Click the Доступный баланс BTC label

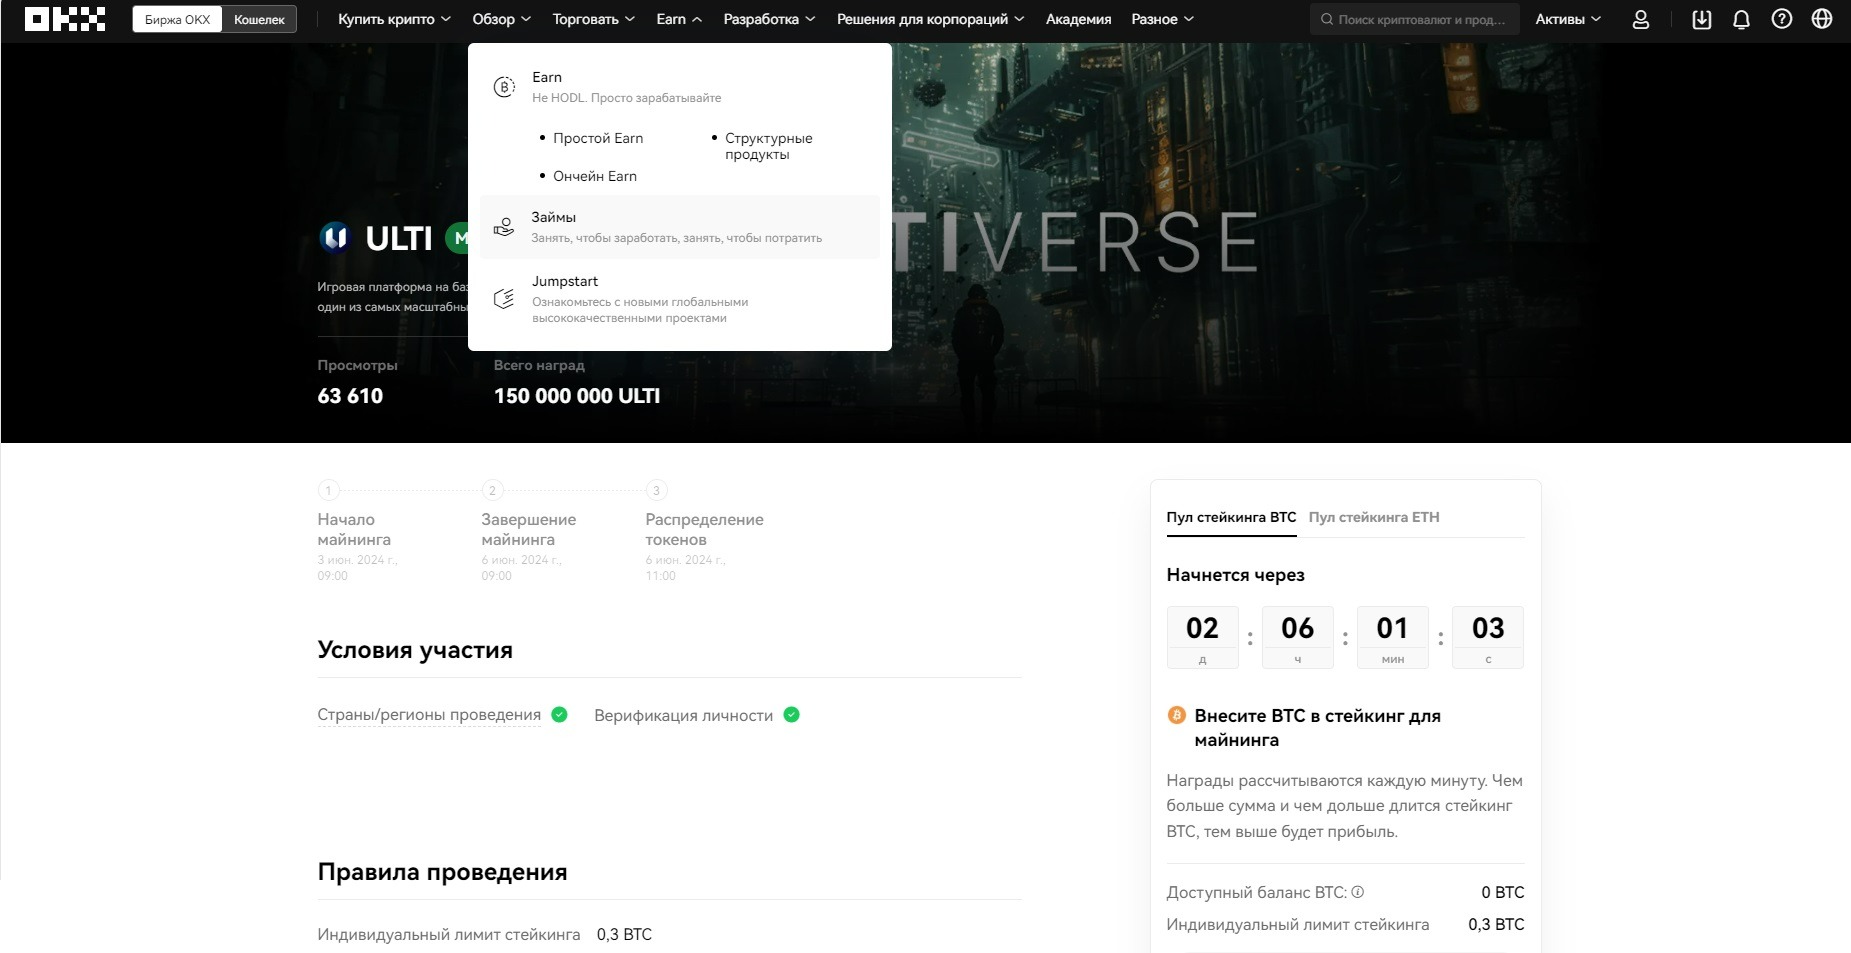coord(1257,892)
